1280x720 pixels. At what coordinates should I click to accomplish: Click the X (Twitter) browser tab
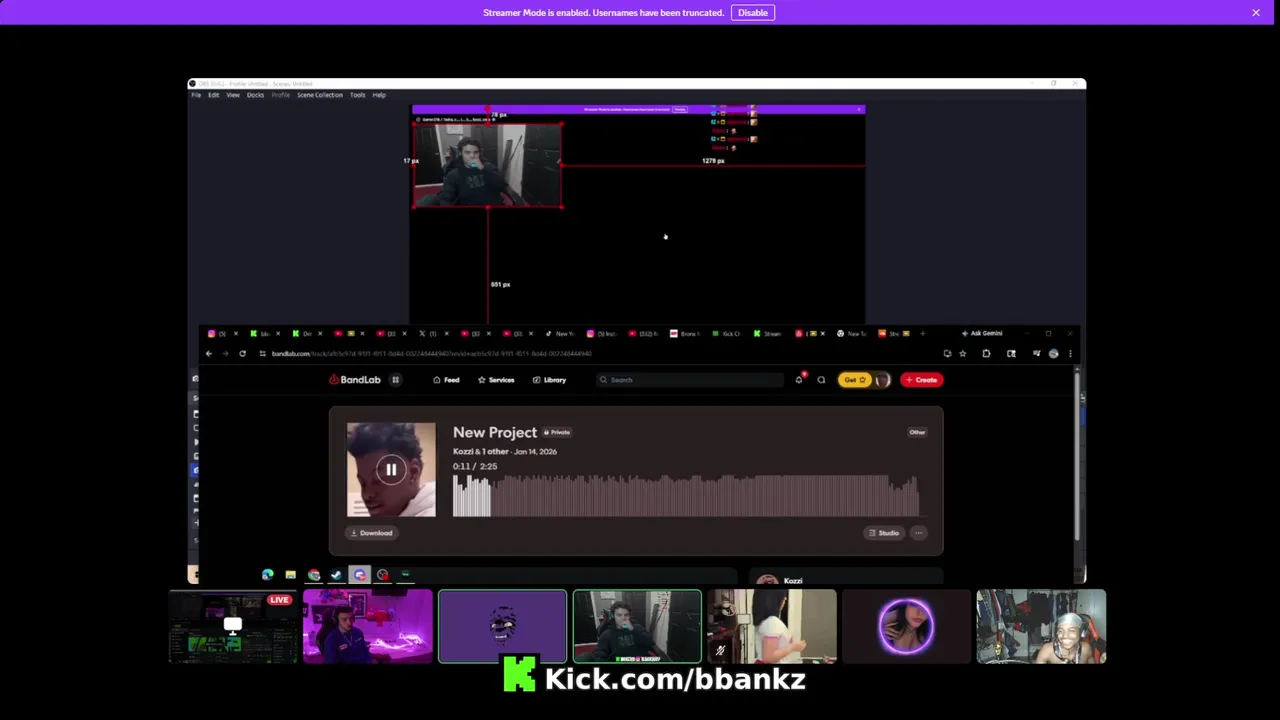[432, 333]
